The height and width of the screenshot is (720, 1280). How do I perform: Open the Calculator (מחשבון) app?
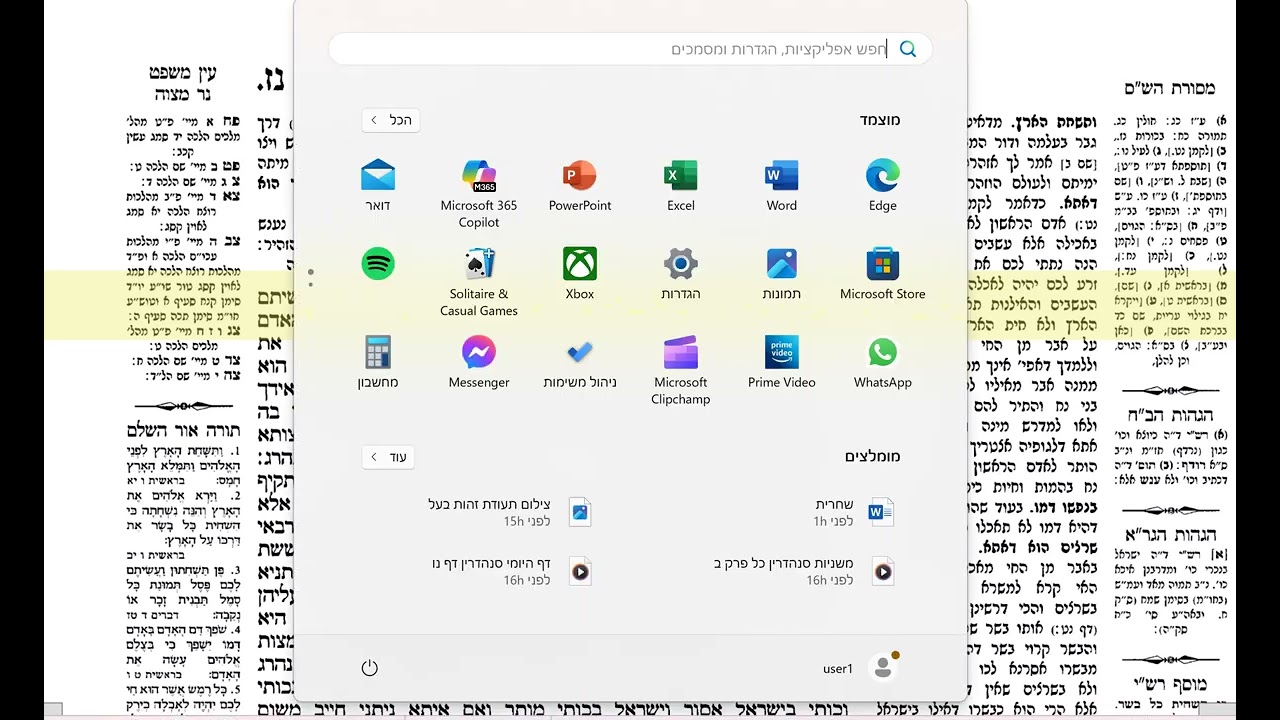point(377,362)
